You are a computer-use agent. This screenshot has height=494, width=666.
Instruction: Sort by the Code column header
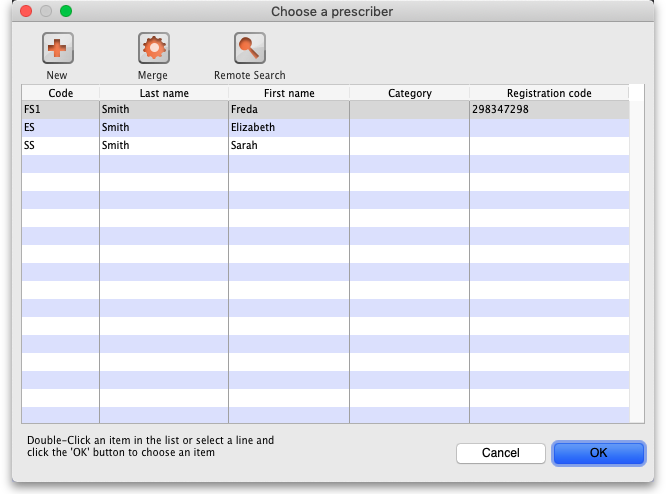[60, 93]
